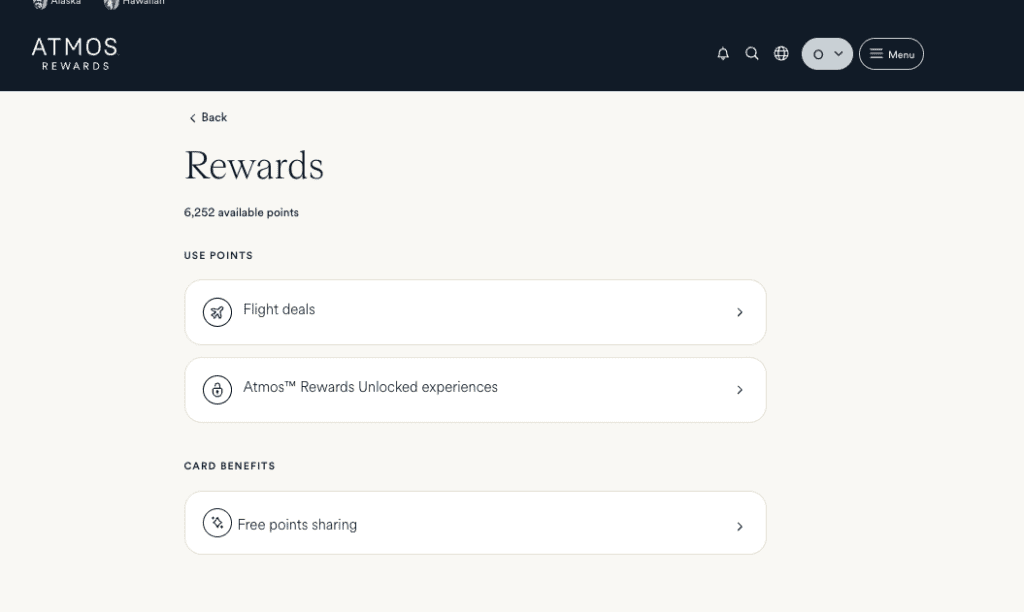Click the chevron on Unlocked experiences row
Screen dimensions: 1024x612
740,390
